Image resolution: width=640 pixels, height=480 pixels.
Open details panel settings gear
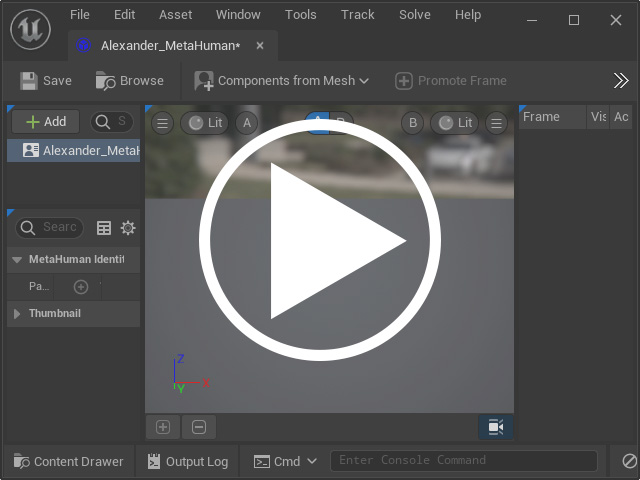pyautogui.click(x=128, y=228)
